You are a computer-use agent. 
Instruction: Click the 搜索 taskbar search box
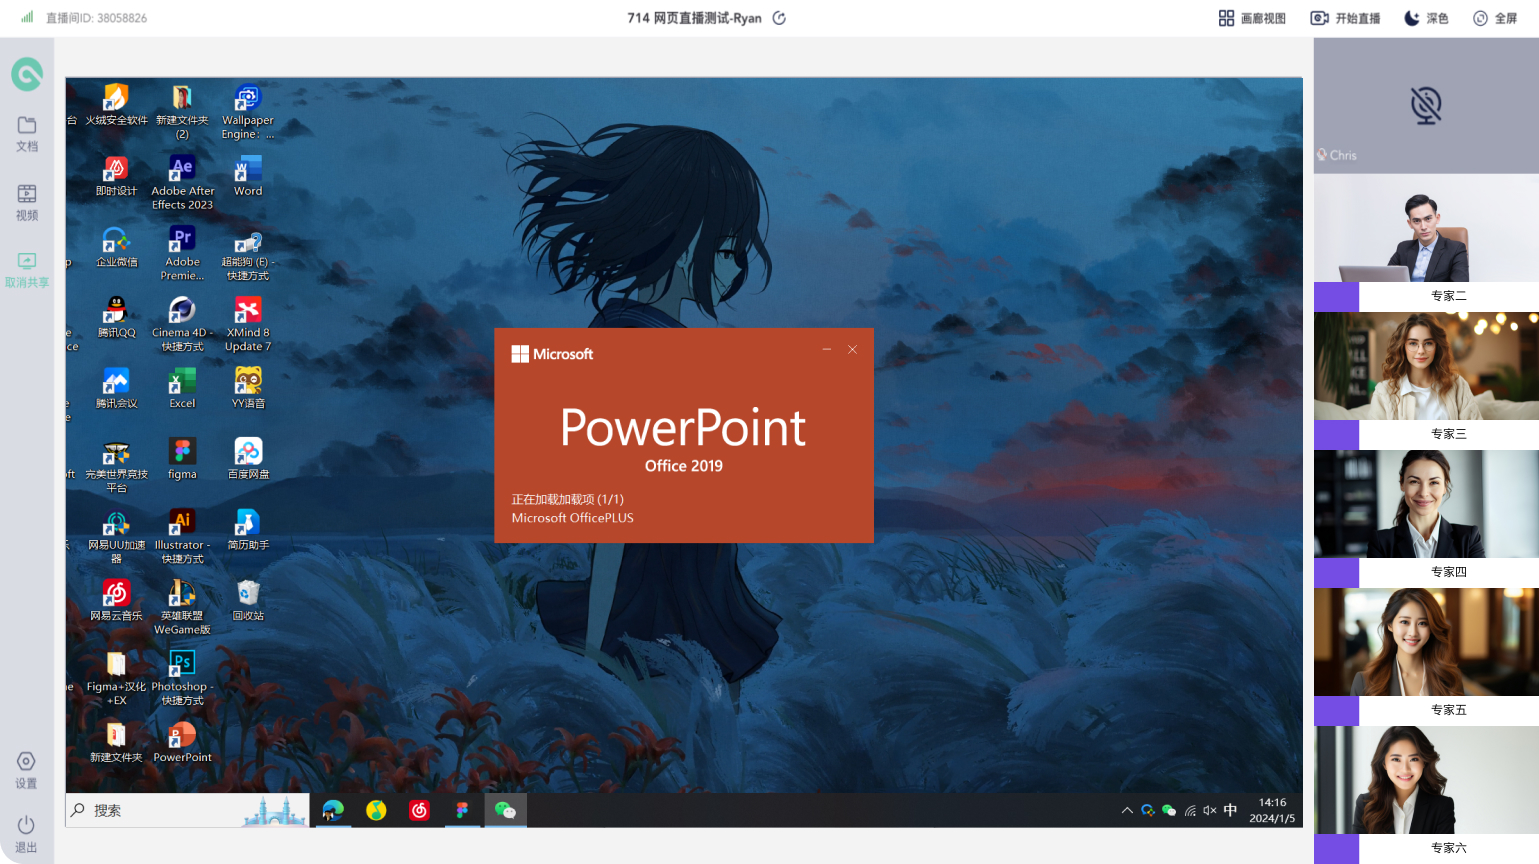click(187, 810)
